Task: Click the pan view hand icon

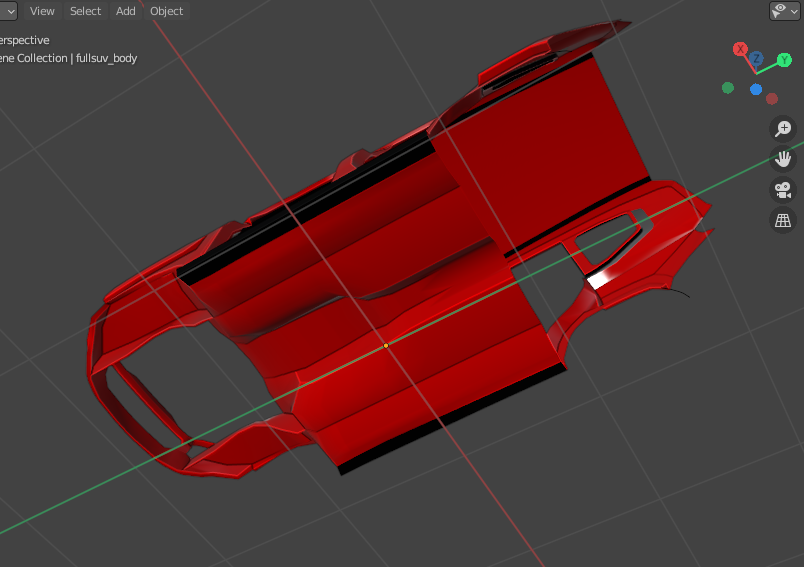Action: tap(783, 159)
